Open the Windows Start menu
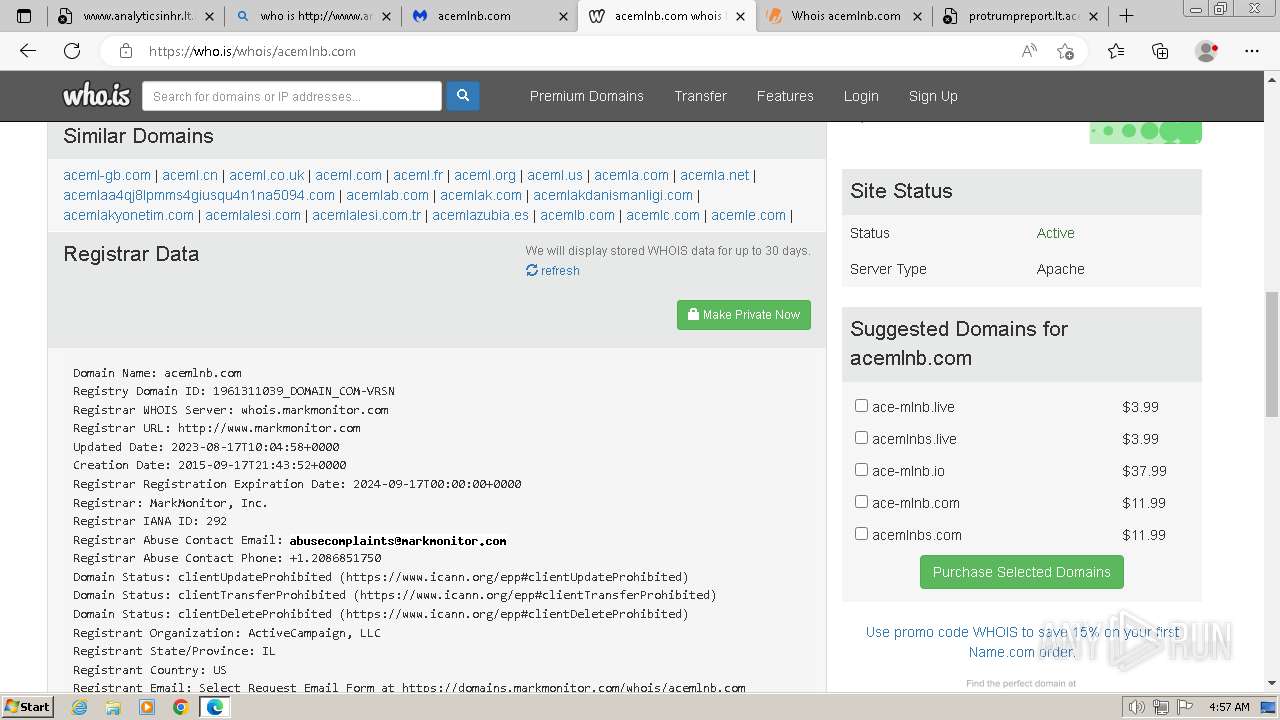 pyautogui.click(x=28, y=707)
